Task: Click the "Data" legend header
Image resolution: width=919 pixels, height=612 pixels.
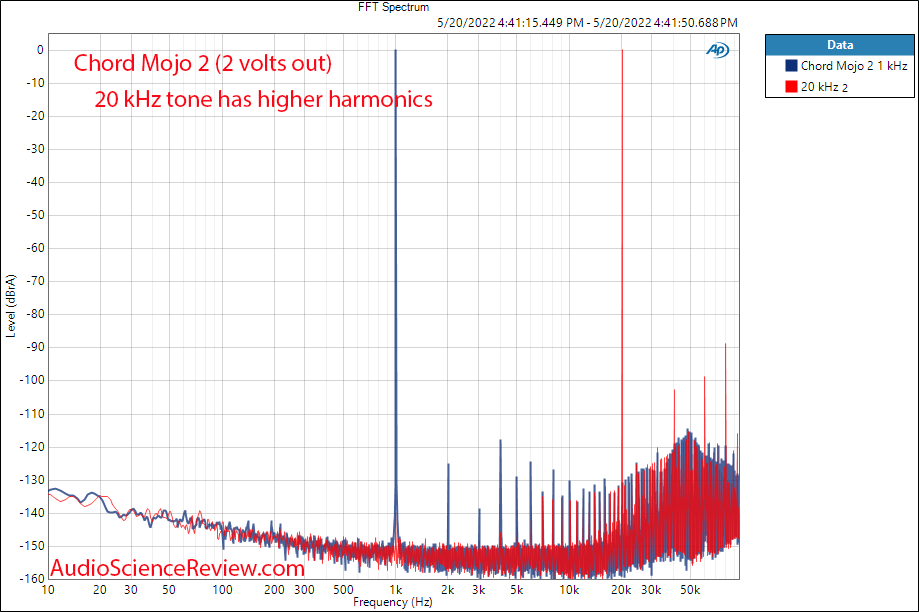Action: click(x=840, y=45)
